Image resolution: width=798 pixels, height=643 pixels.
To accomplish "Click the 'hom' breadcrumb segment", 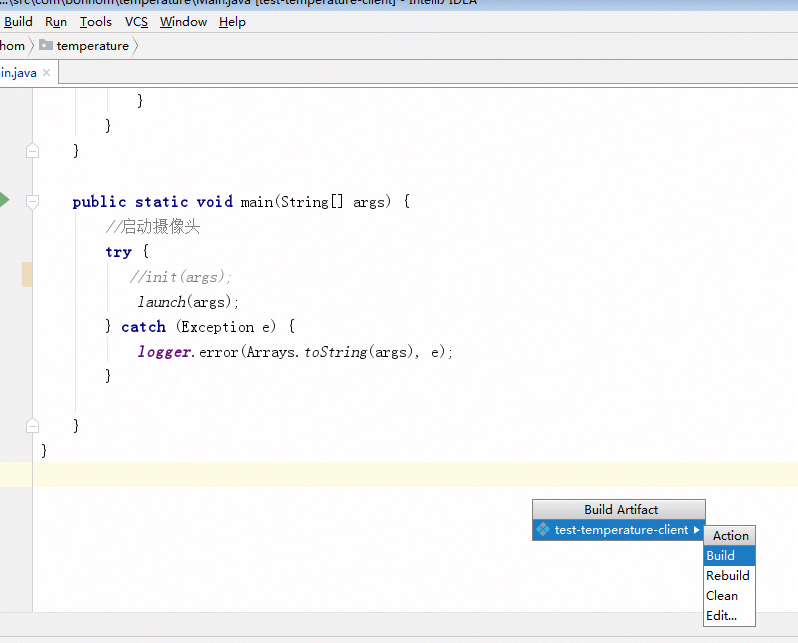I will pyautogui.click(x=12, y=46).
